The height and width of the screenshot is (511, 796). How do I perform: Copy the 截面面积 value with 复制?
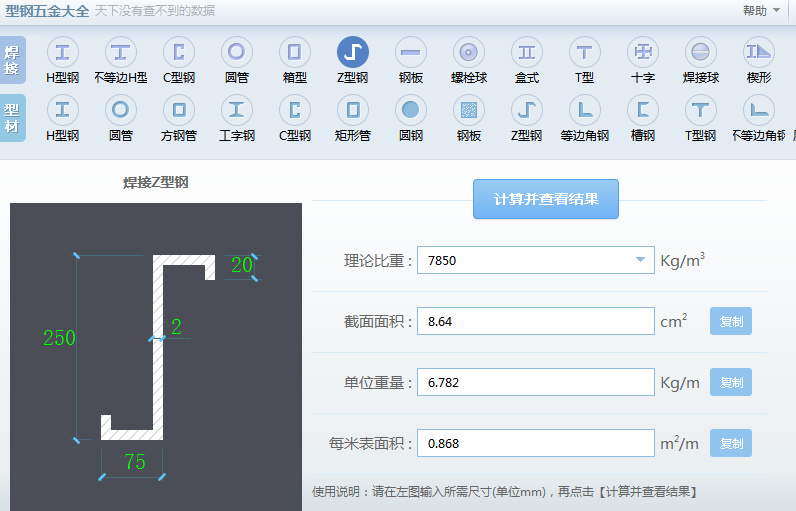click(x=731, y=321)
